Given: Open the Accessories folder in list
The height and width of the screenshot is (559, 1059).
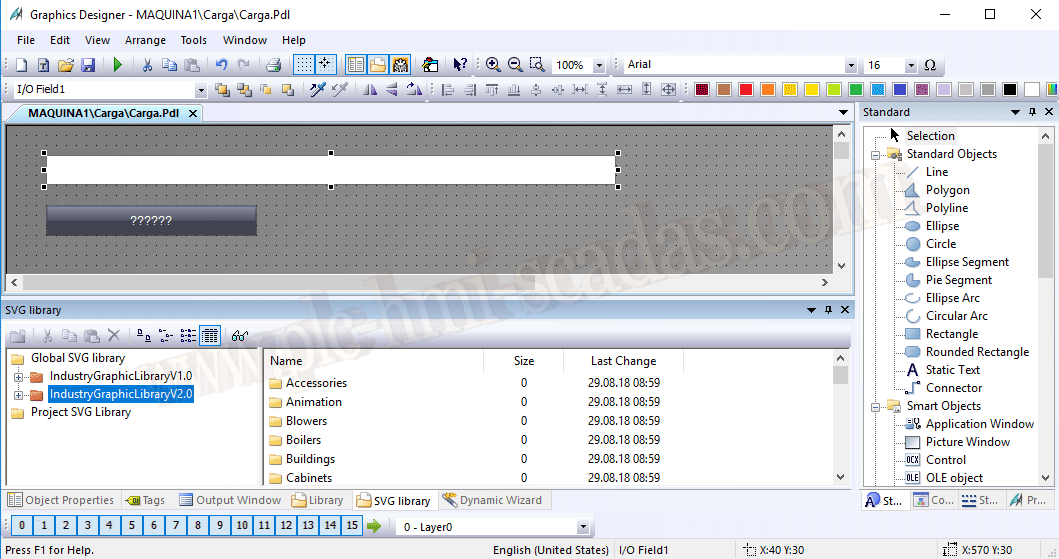Looking at the screenshot, I should (x=316, y=383).
